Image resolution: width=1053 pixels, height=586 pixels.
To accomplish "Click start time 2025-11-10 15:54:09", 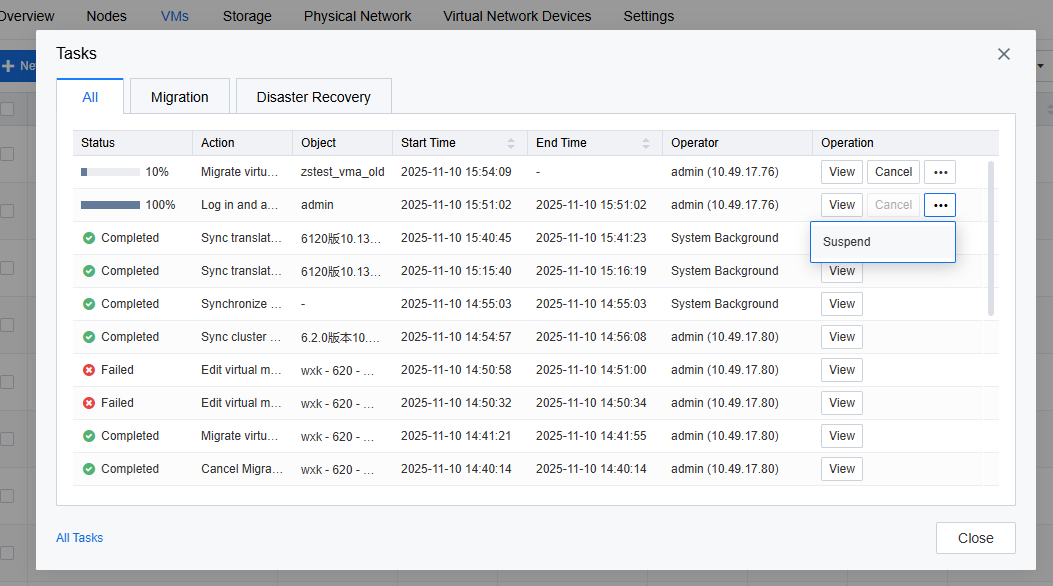I will 456,172.
